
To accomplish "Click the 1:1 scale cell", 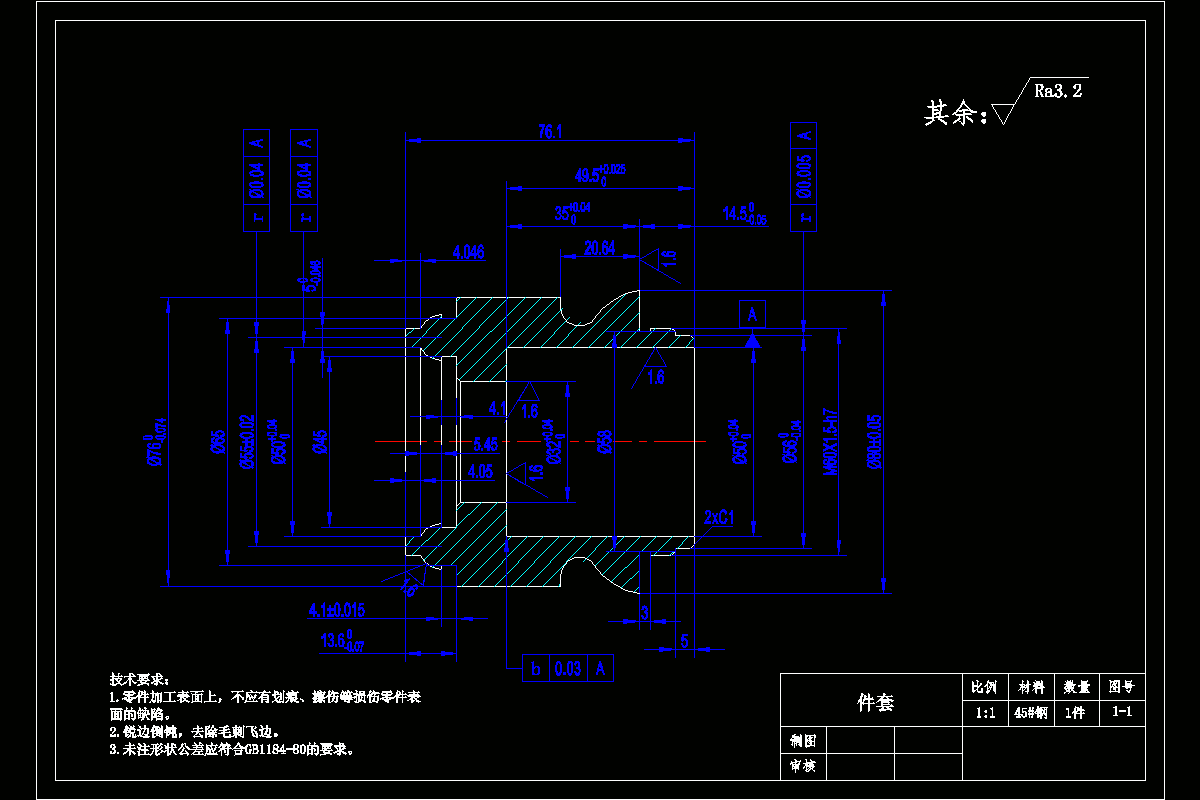I will pyautogui.click(x=985, y=713).
